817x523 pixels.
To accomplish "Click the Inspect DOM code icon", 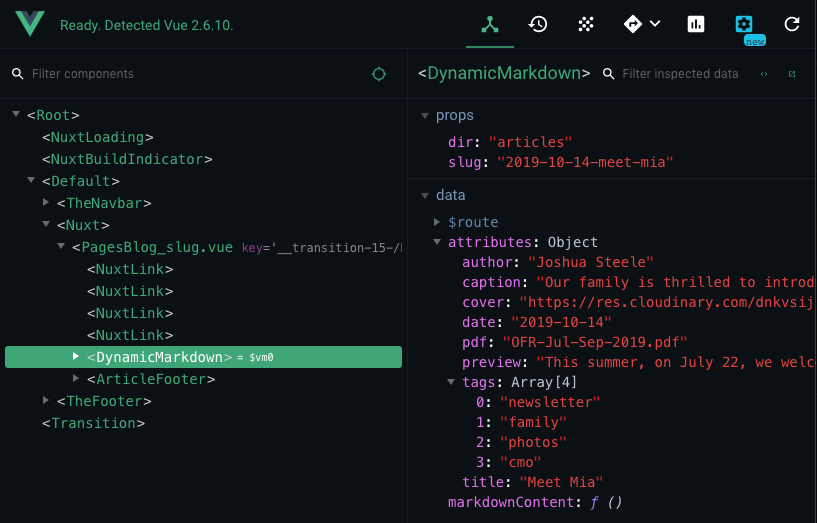I will 764,74.
